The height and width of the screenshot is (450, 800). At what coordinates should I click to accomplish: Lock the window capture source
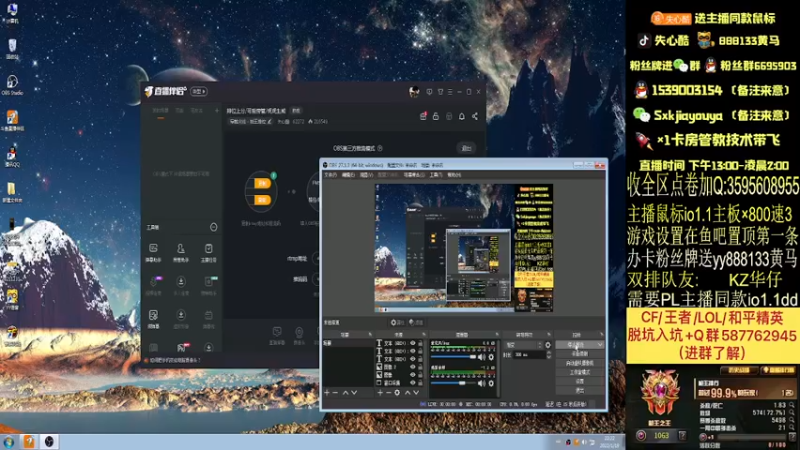[420, 383]
